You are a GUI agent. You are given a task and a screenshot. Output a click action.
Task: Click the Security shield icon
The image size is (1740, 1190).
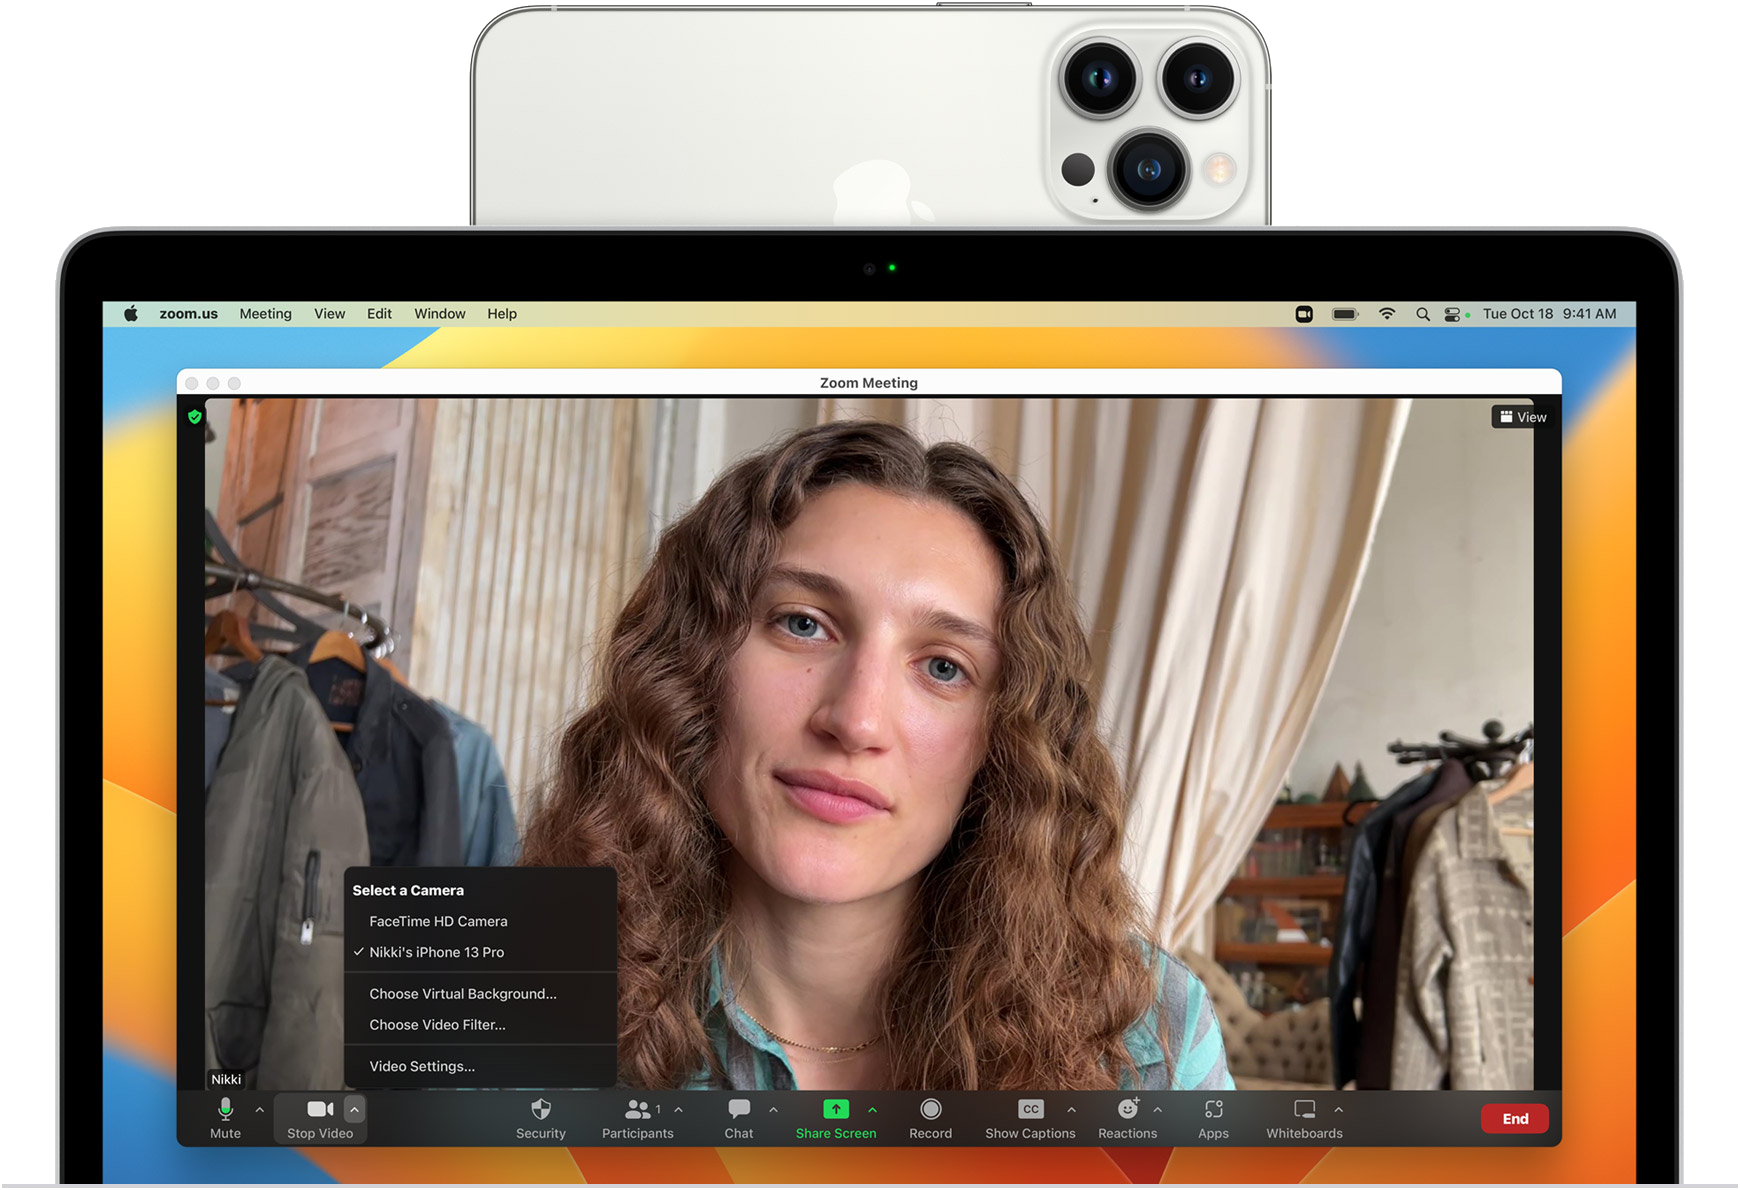coord(541,1110)
